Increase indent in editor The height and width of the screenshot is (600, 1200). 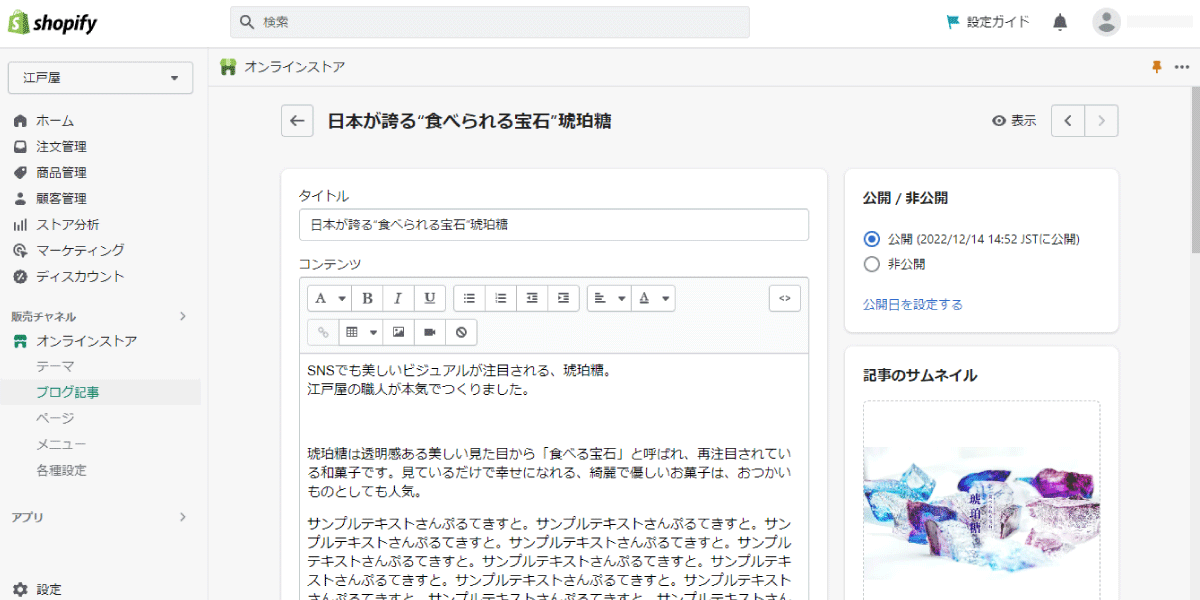click(x=563, y=298)
